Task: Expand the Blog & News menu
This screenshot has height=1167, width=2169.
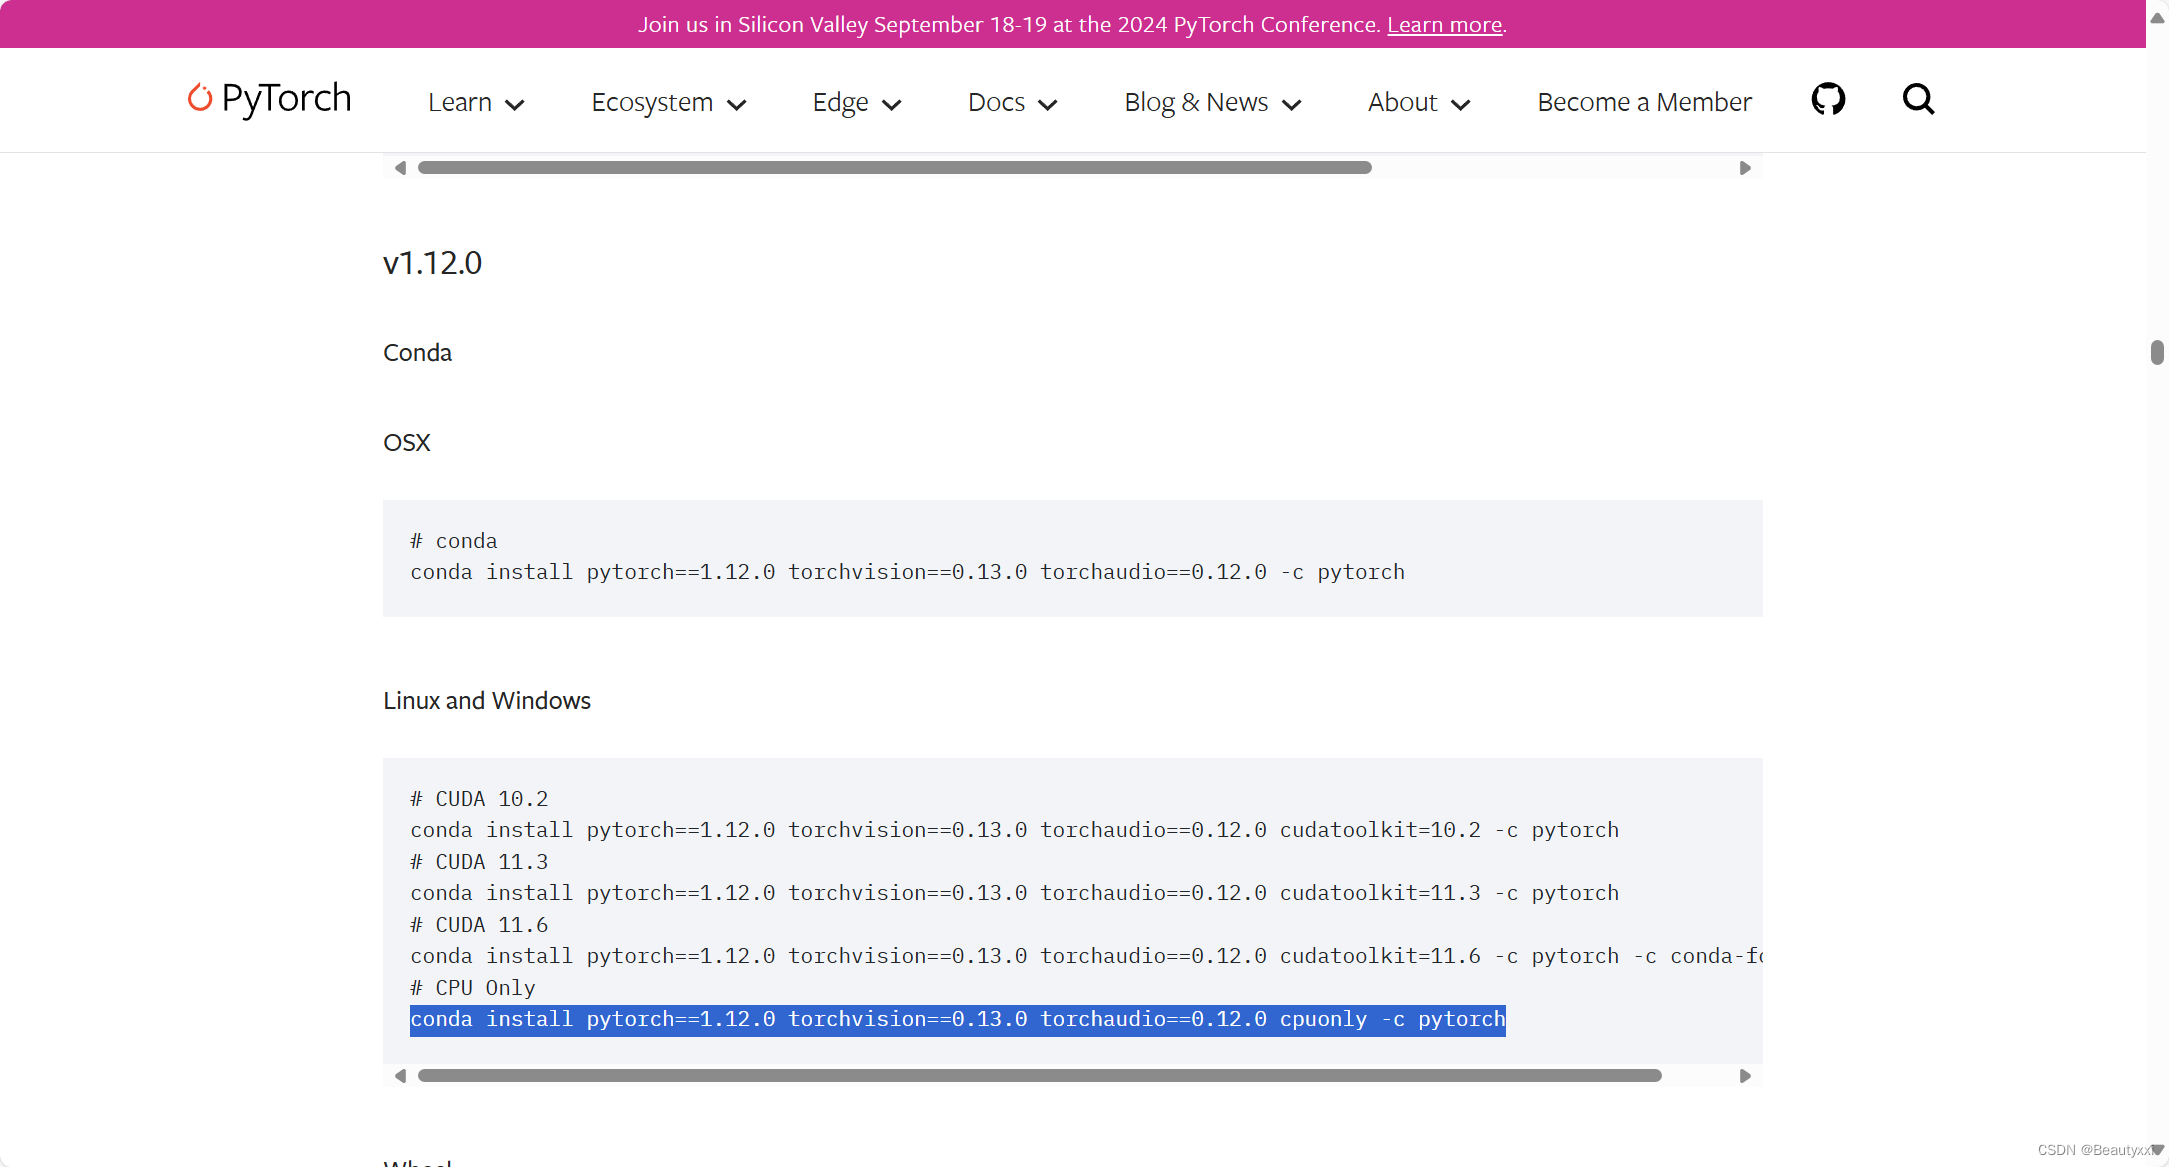Action: [x=1213, y=102]
